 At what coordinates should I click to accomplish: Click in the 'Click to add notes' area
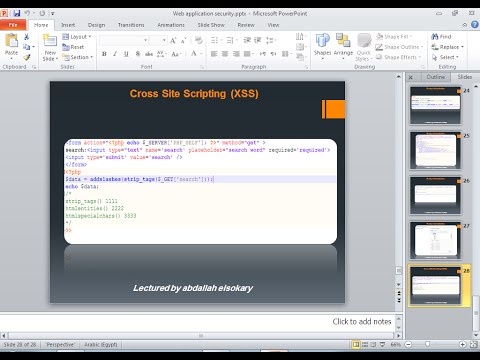[196, 321]
